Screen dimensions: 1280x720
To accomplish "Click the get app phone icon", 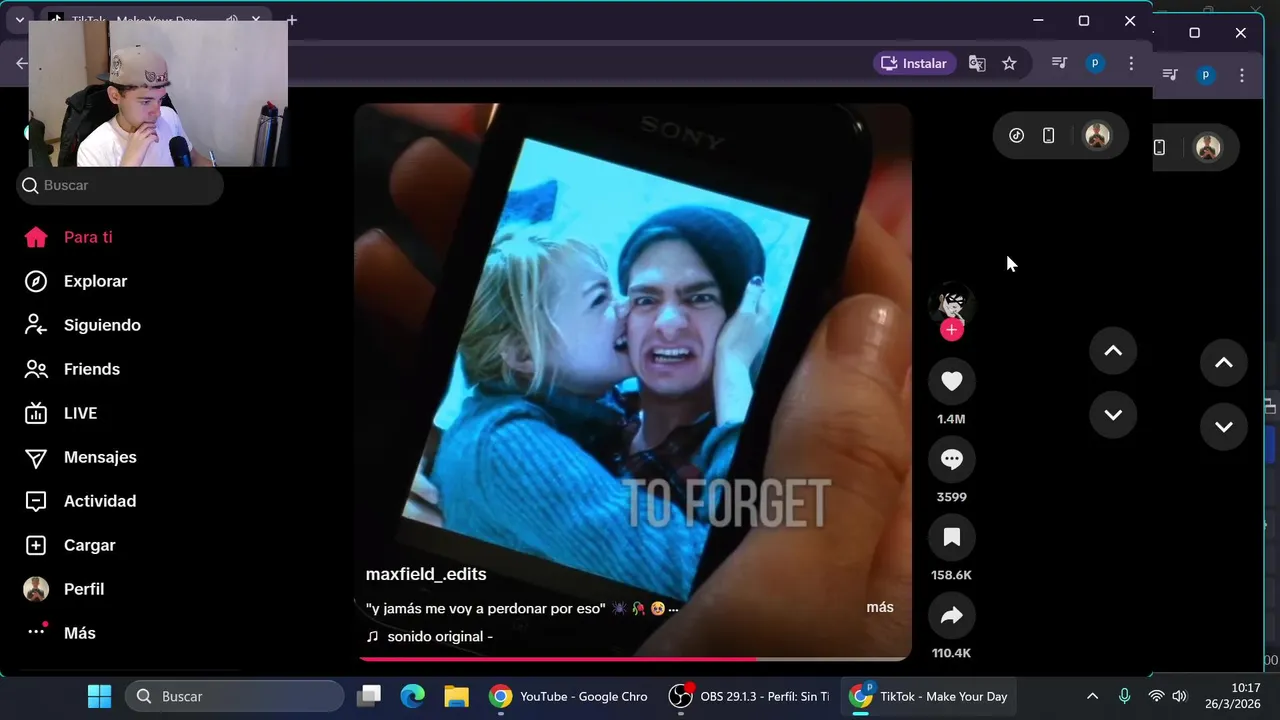I will (1048, 135).
